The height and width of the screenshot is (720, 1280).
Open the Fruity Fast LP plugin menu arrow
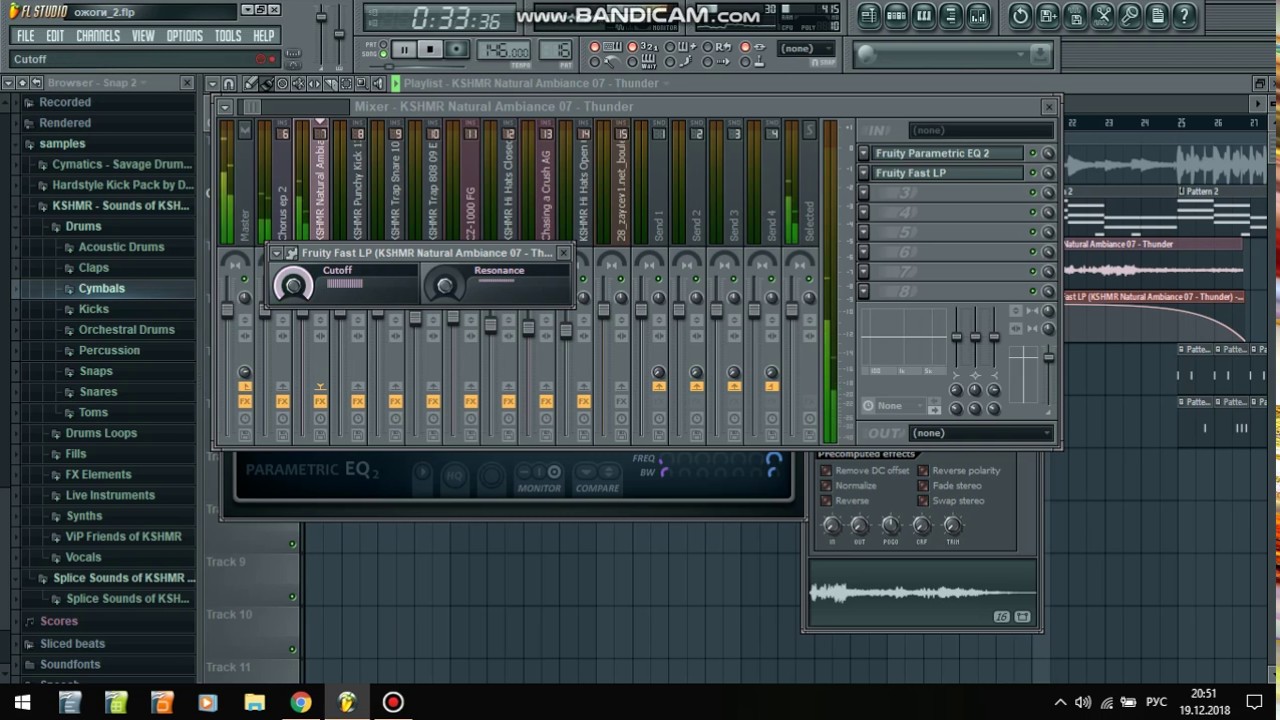tap(277, 254)
